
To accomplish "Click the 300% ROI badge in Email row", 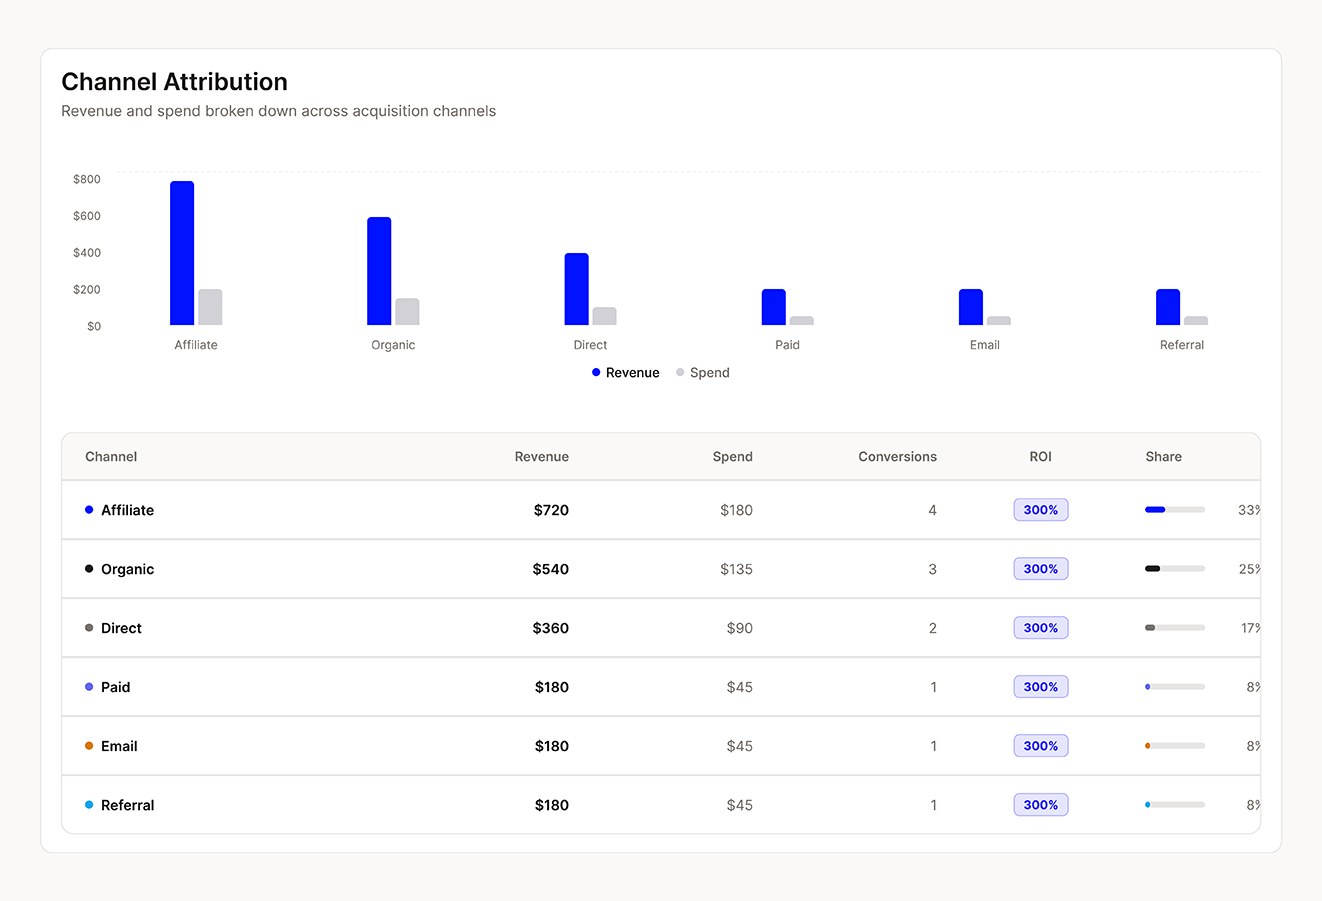I will coord(1041,746).
